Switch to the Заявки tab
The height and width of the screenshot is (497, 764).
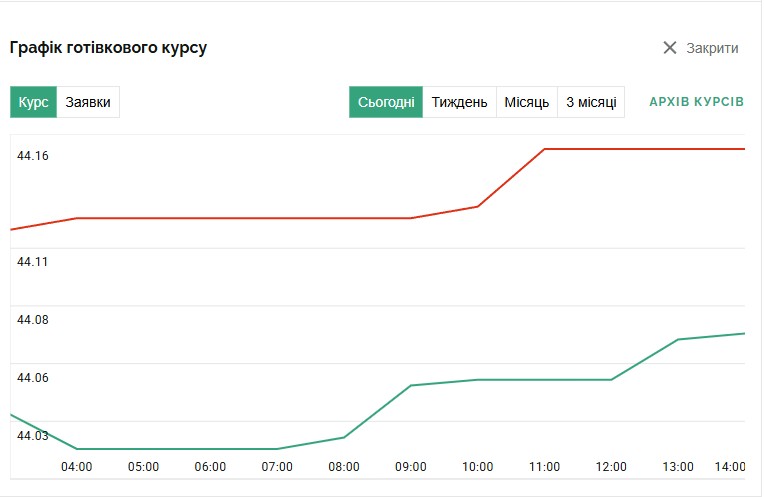(88, 102)
